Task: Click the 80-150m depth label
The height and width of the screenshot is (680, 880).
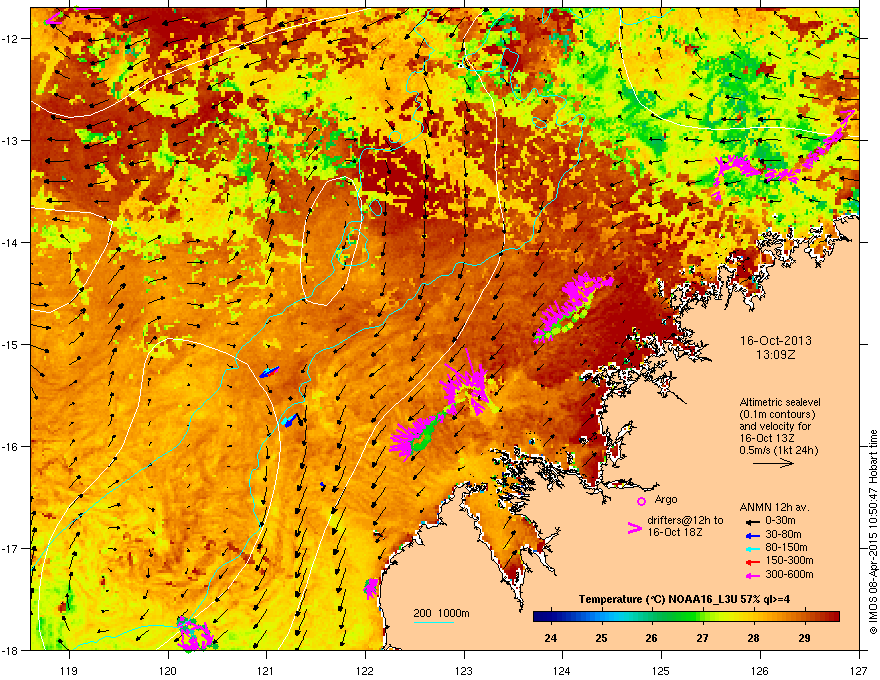Action: pos(786,548)
